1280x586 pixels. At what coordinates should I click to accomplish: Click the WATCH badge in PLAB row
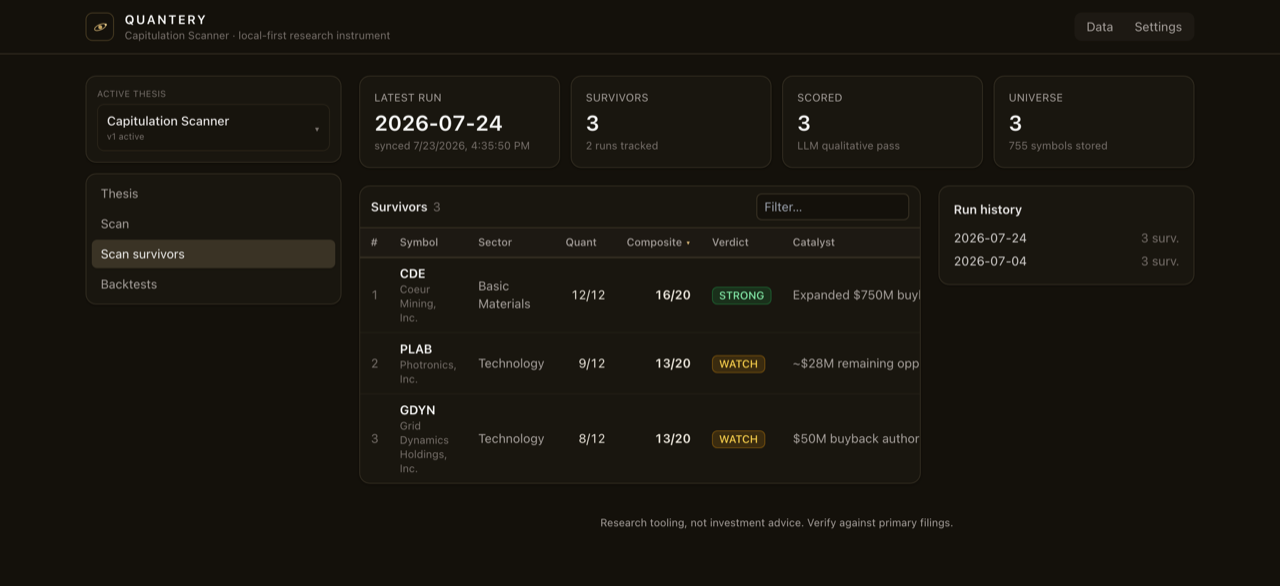tap(738, 364)
